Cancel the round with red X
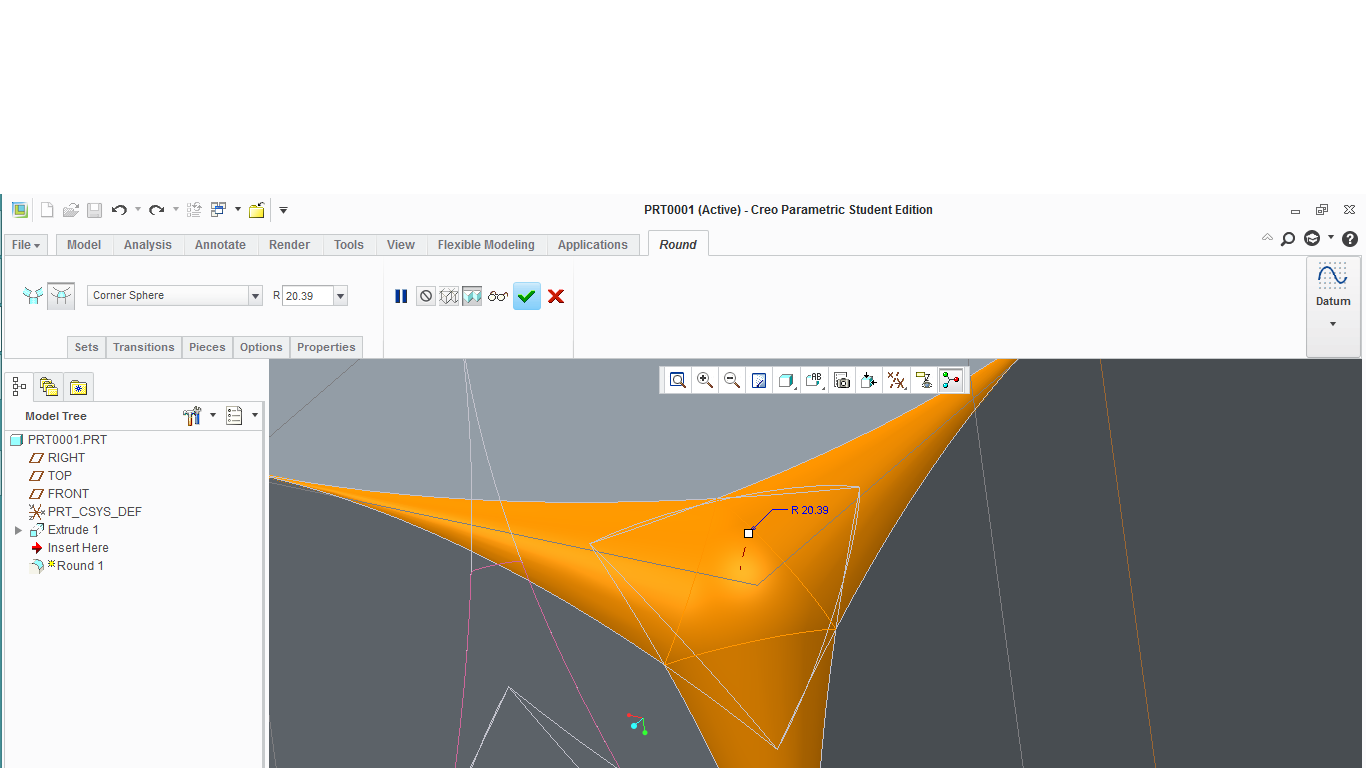The width and height of the screenshot is (1366, 768). pos(556,296)
